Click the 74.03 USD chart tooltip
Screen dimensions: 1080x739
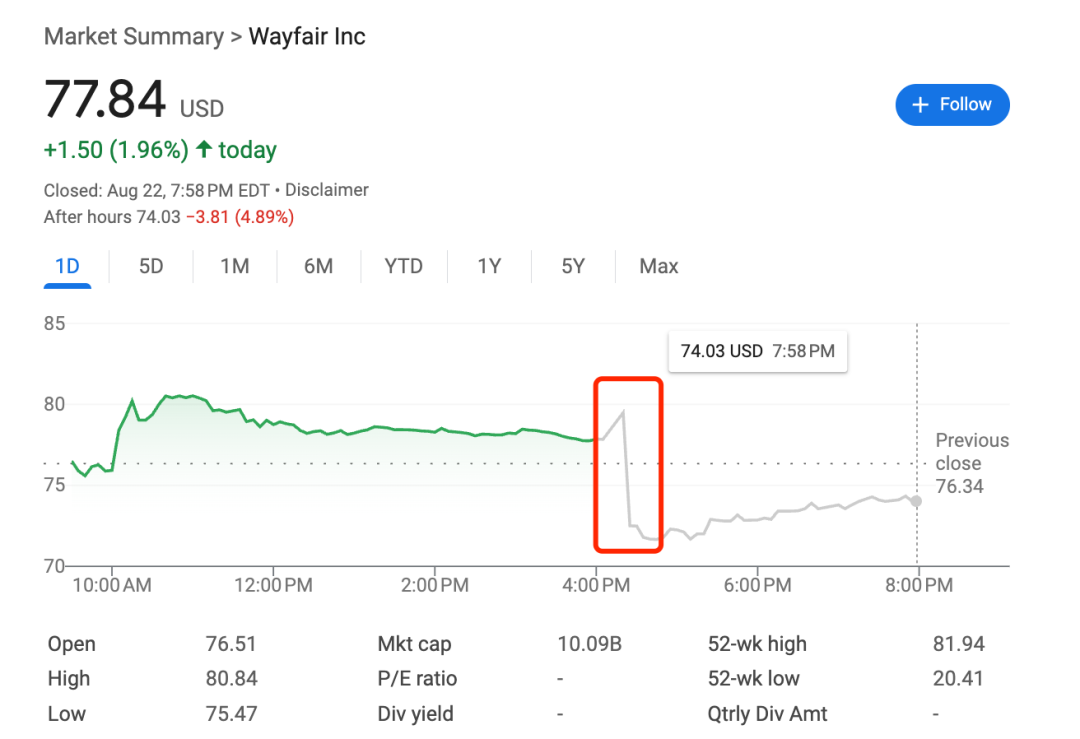coord(757,352)
